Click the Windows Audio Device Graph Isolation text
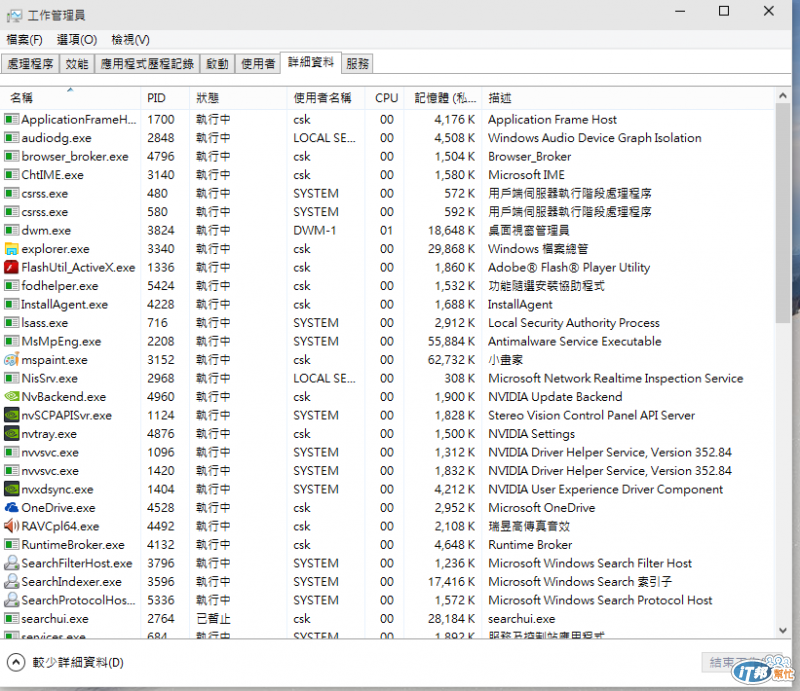Image resolution: width=800 pixels, height=691 pixels. point(594,138)
